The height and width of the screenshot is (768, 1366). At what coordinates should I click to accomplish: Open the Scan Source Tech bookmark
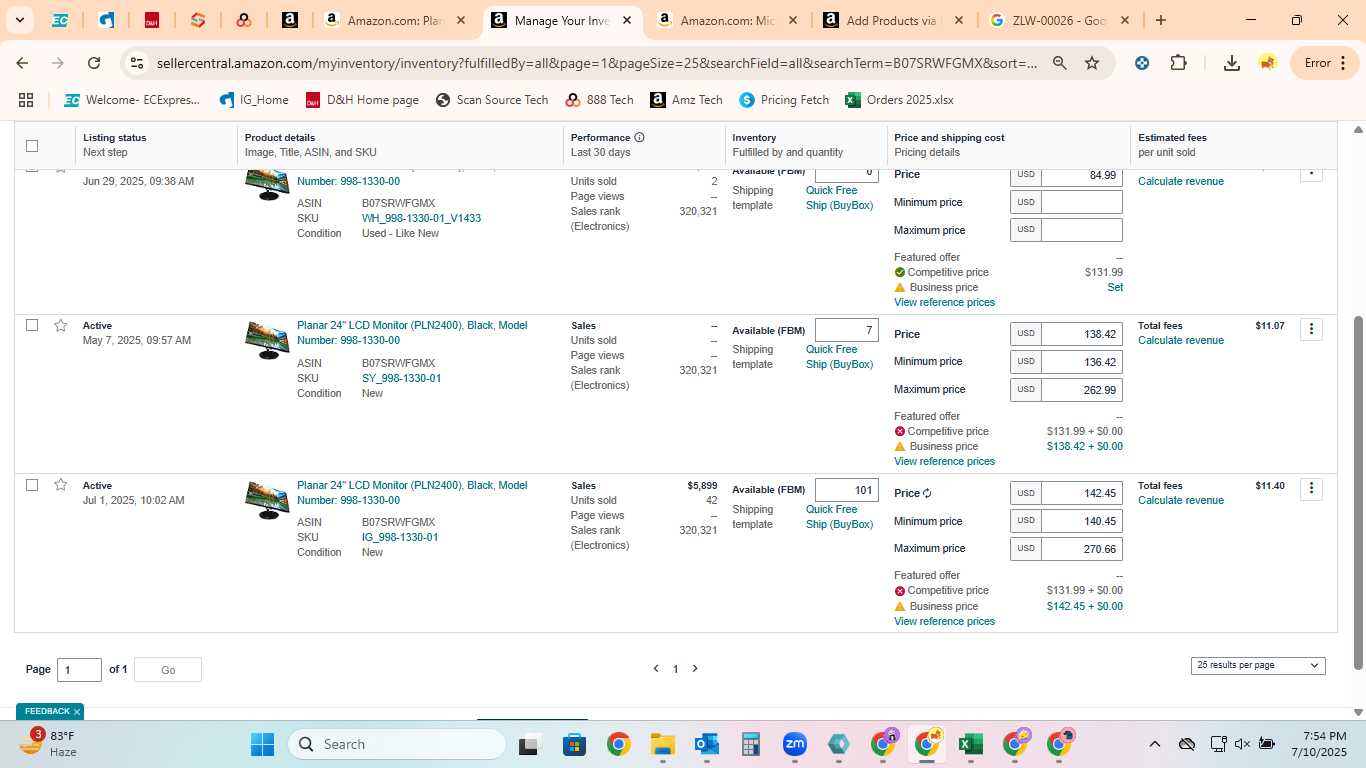click(x=492, y=100)
